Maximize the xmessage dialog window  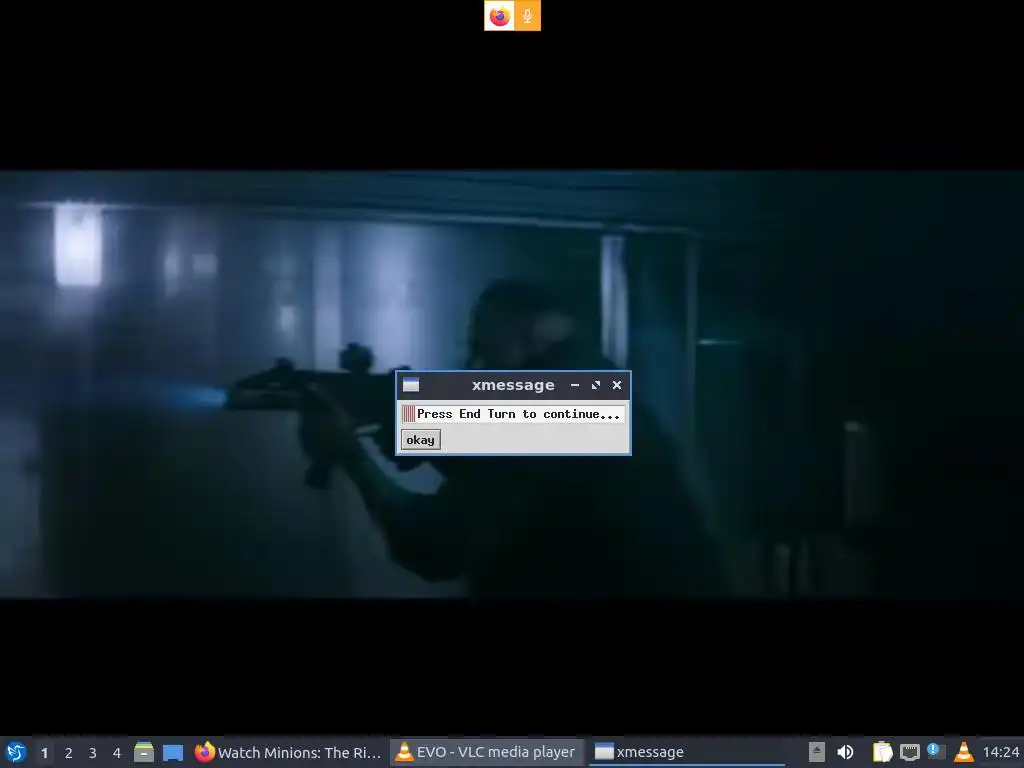596,385
